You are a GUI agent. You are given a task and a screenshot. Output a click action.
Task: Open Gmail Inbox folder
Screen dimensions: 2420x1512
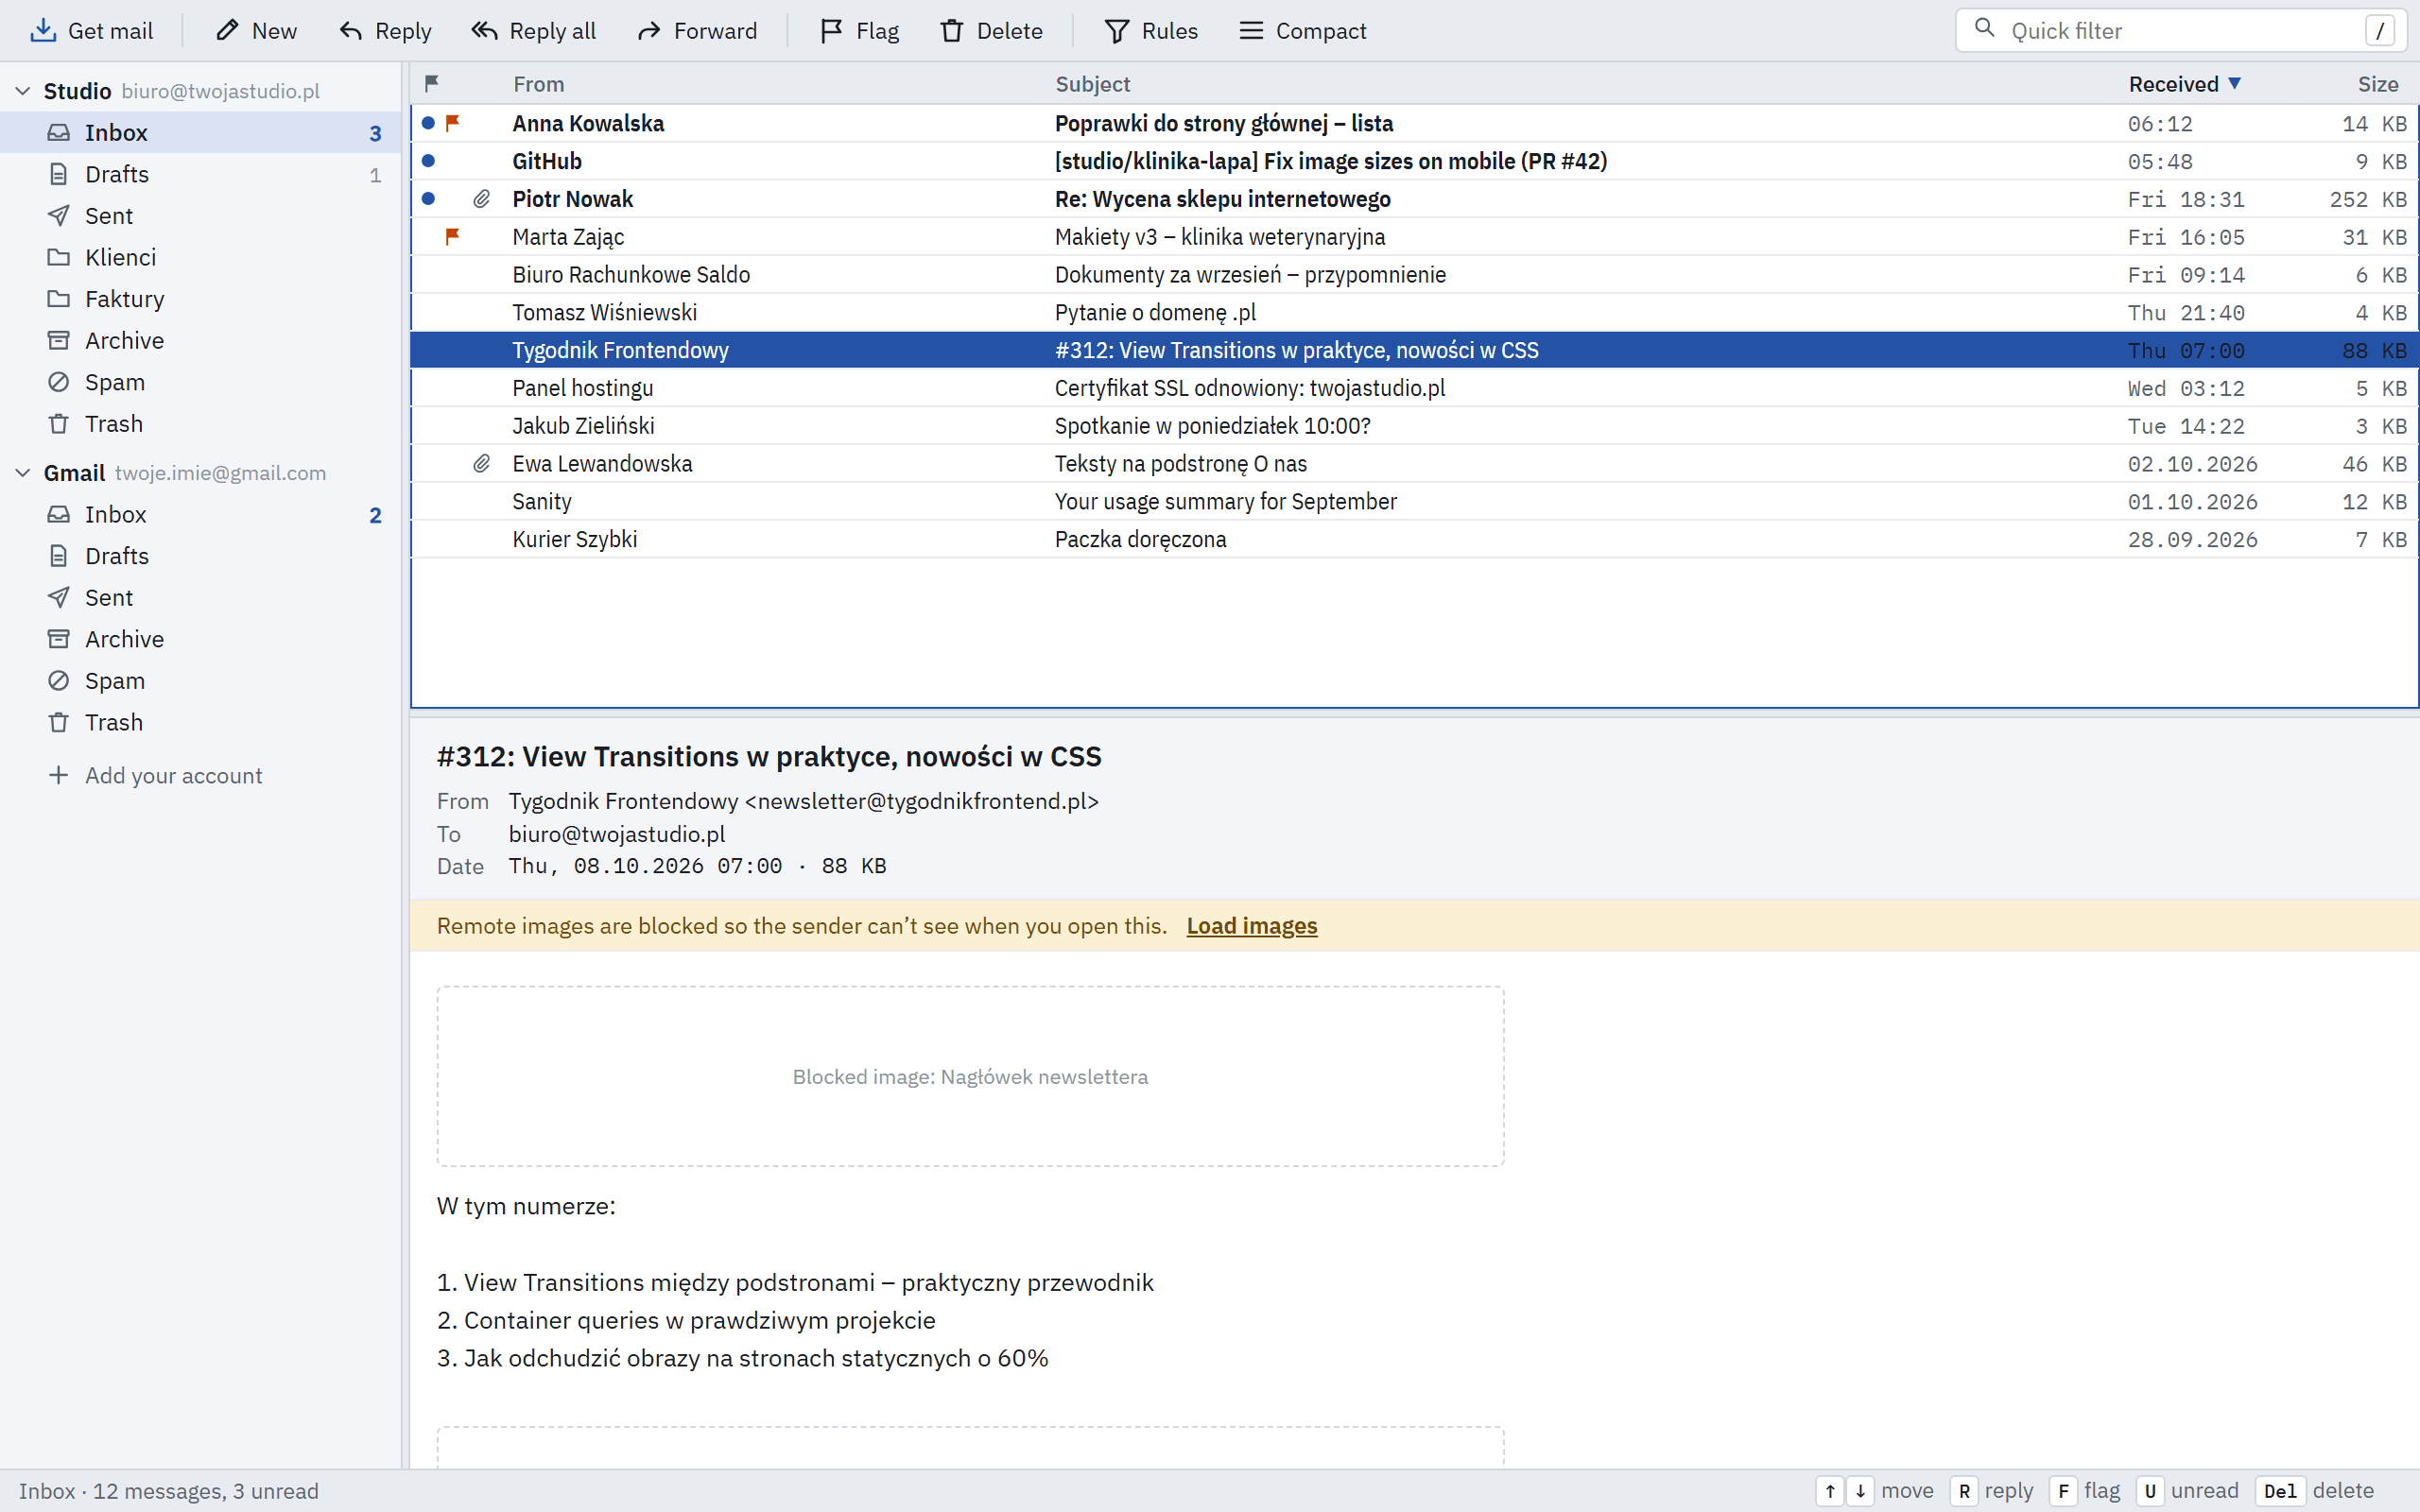point(200,515)
